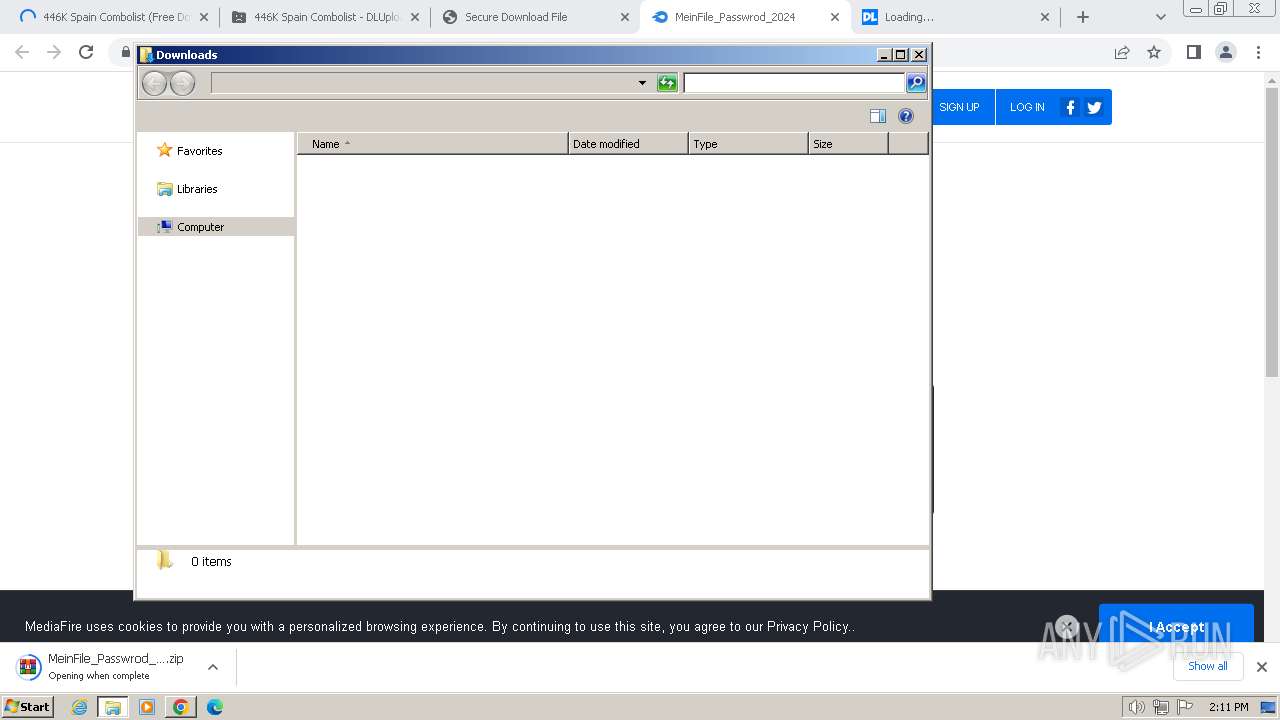The height and width of the screenshot is (720, 1280).
Task: Maximize the Downloads explorer window
Action: point(900,55)
